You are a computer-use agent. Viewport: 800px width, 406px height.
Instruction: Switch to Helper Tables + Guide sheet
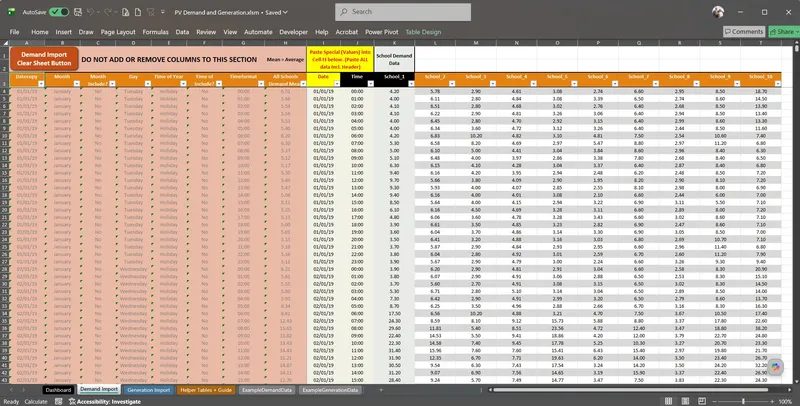(x=206, y=390)
